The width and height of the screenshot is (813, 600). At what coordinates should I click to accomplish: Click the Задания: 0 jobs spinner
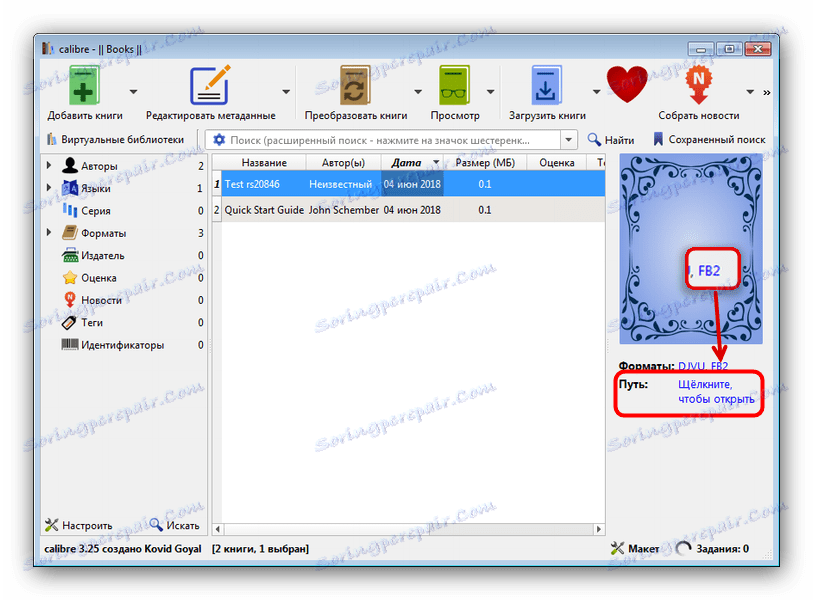(712, 548)
